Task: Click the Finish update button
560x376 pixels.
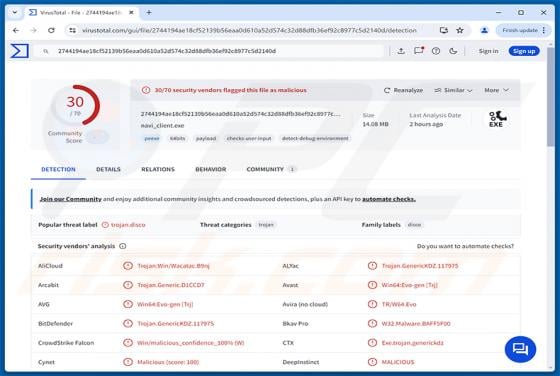Action: pyautogui.click(x=520, y=30)
